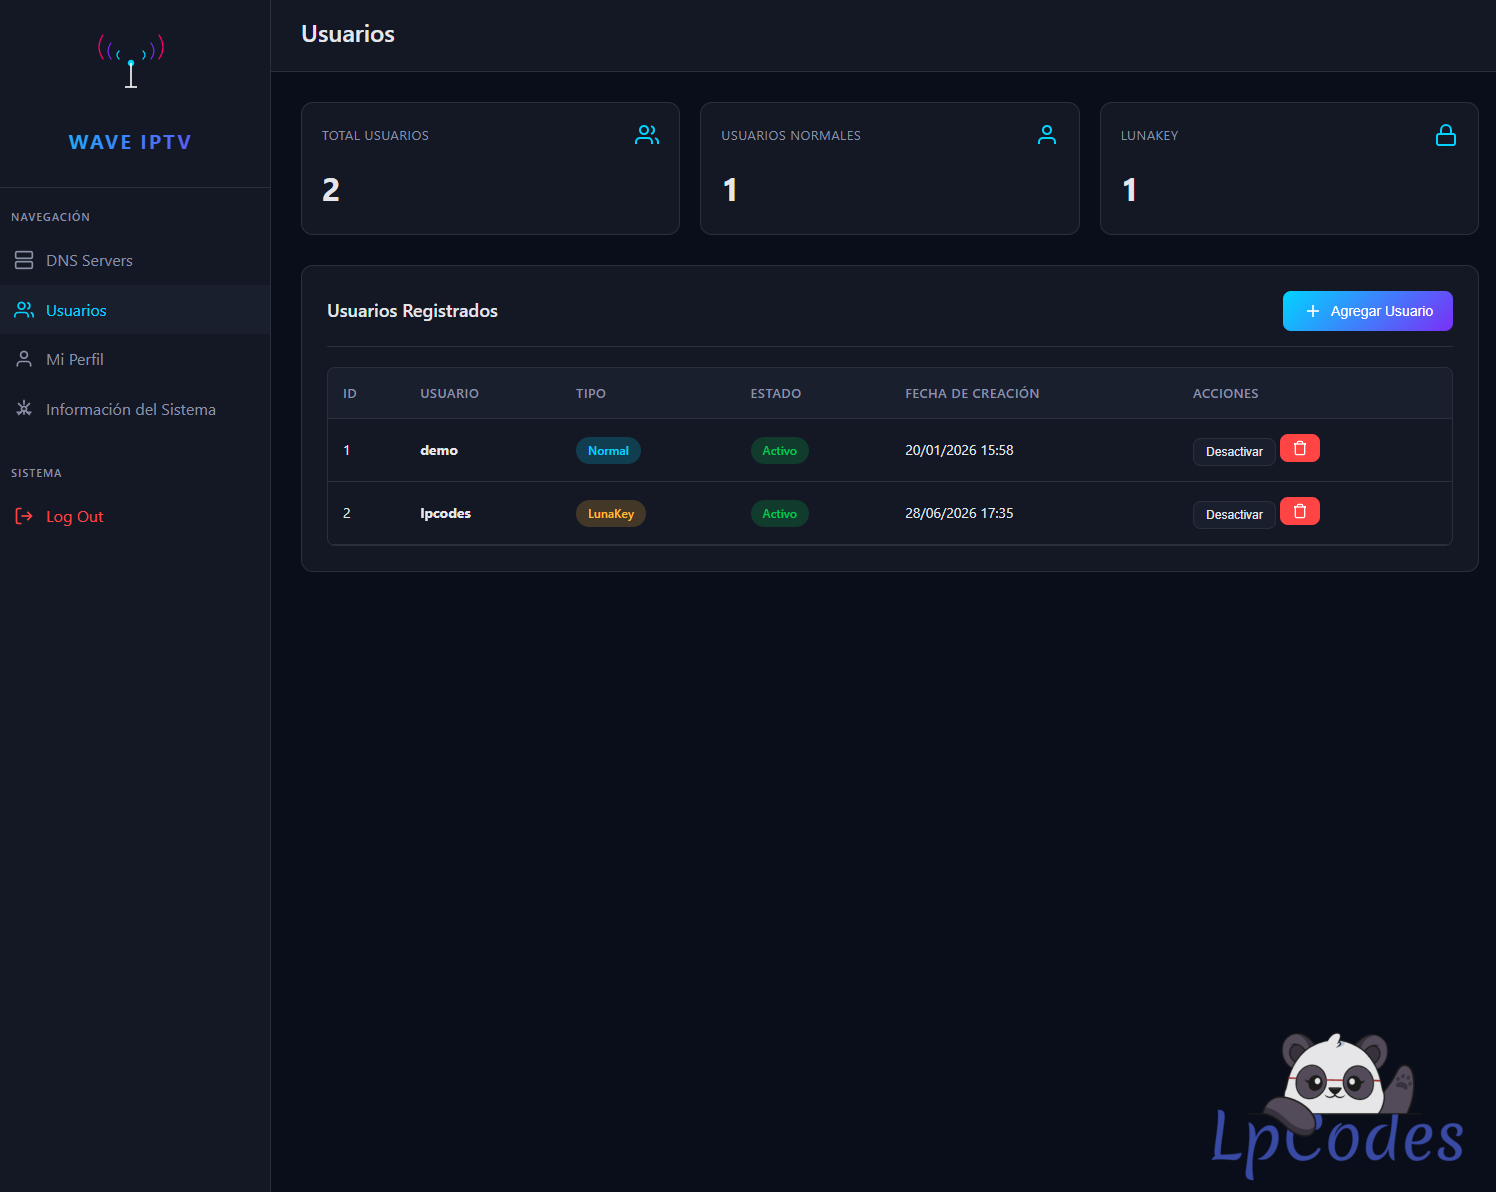1496x1192 pixels.
Task: Delete user demo with trash icon
Action: click(x=1300, y=448)
